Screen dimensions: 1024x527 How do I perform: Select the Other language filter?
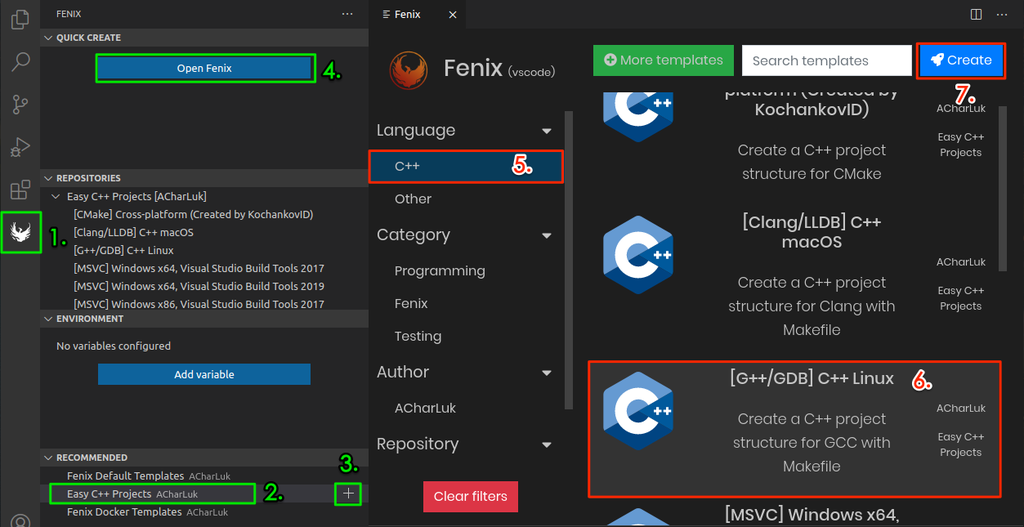pos(413,199)
